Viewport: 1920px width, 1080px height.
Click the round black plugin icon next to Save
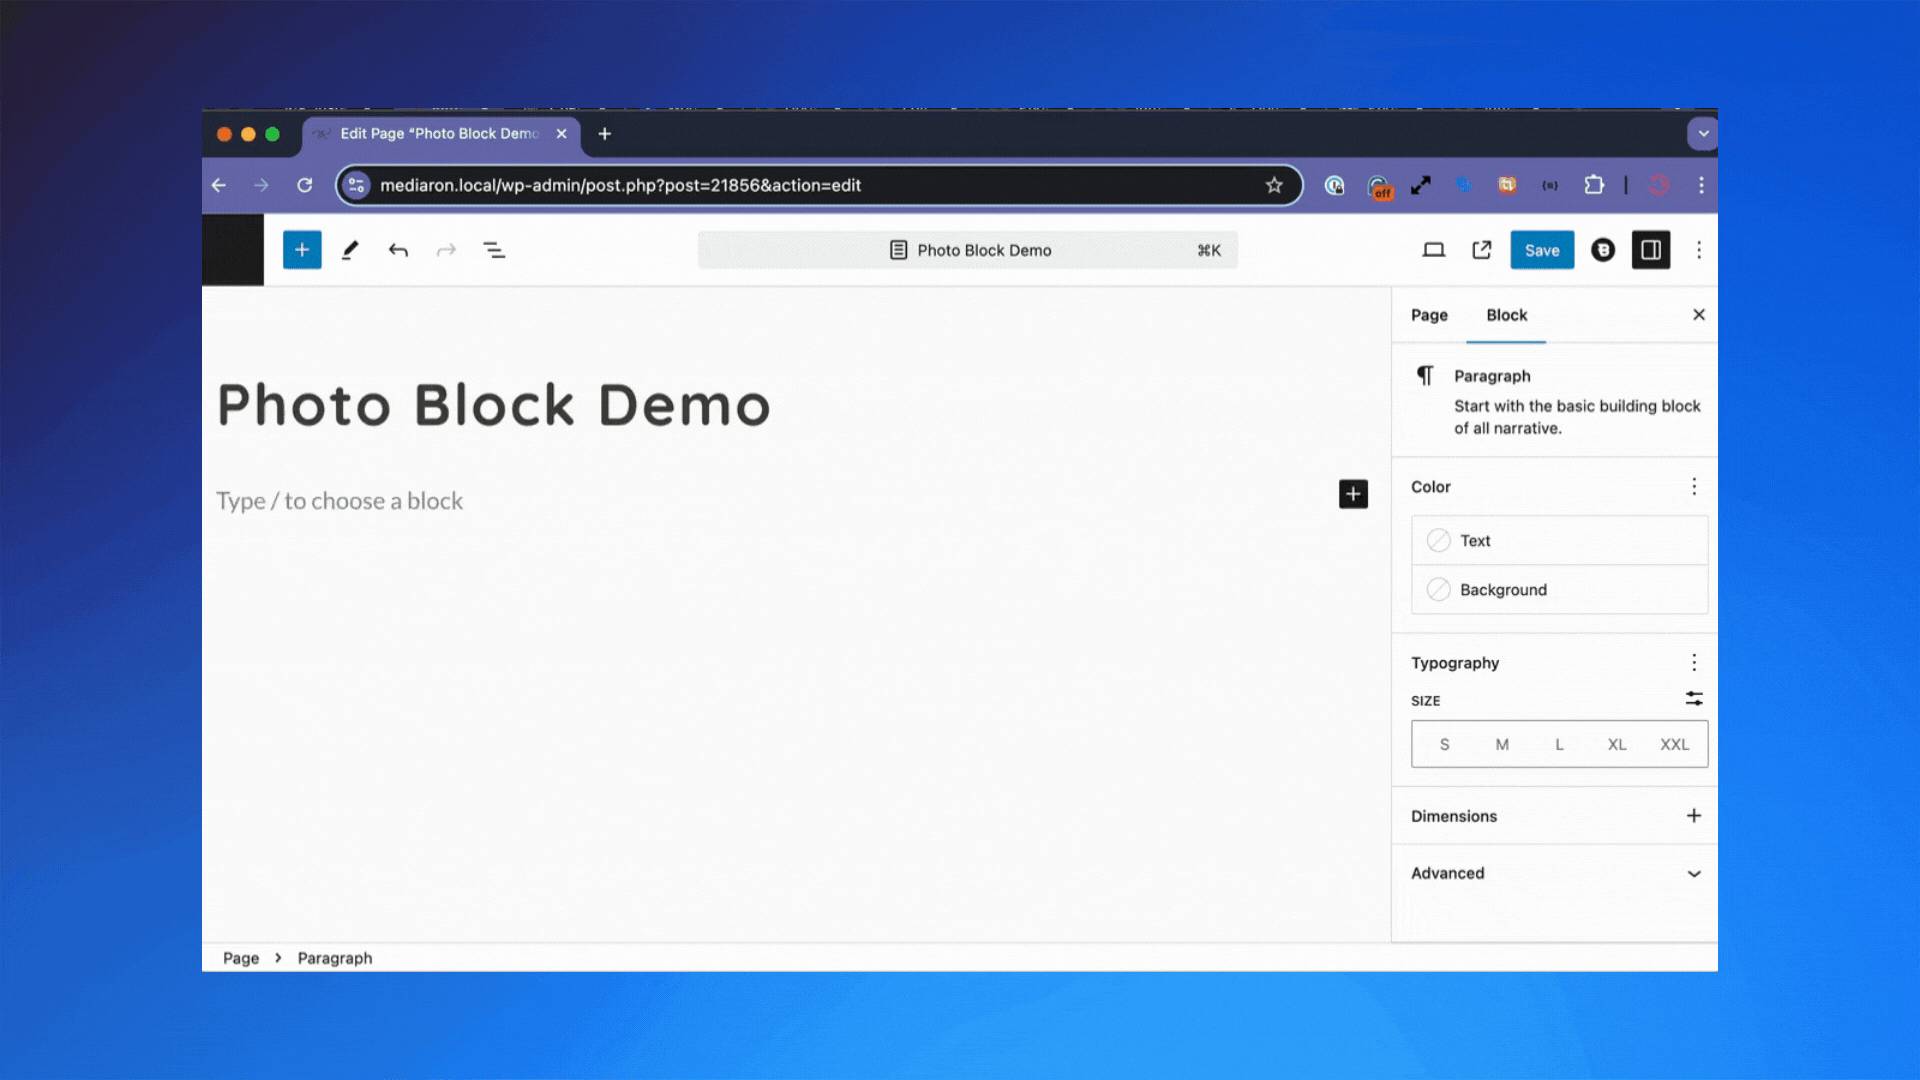1603,250
